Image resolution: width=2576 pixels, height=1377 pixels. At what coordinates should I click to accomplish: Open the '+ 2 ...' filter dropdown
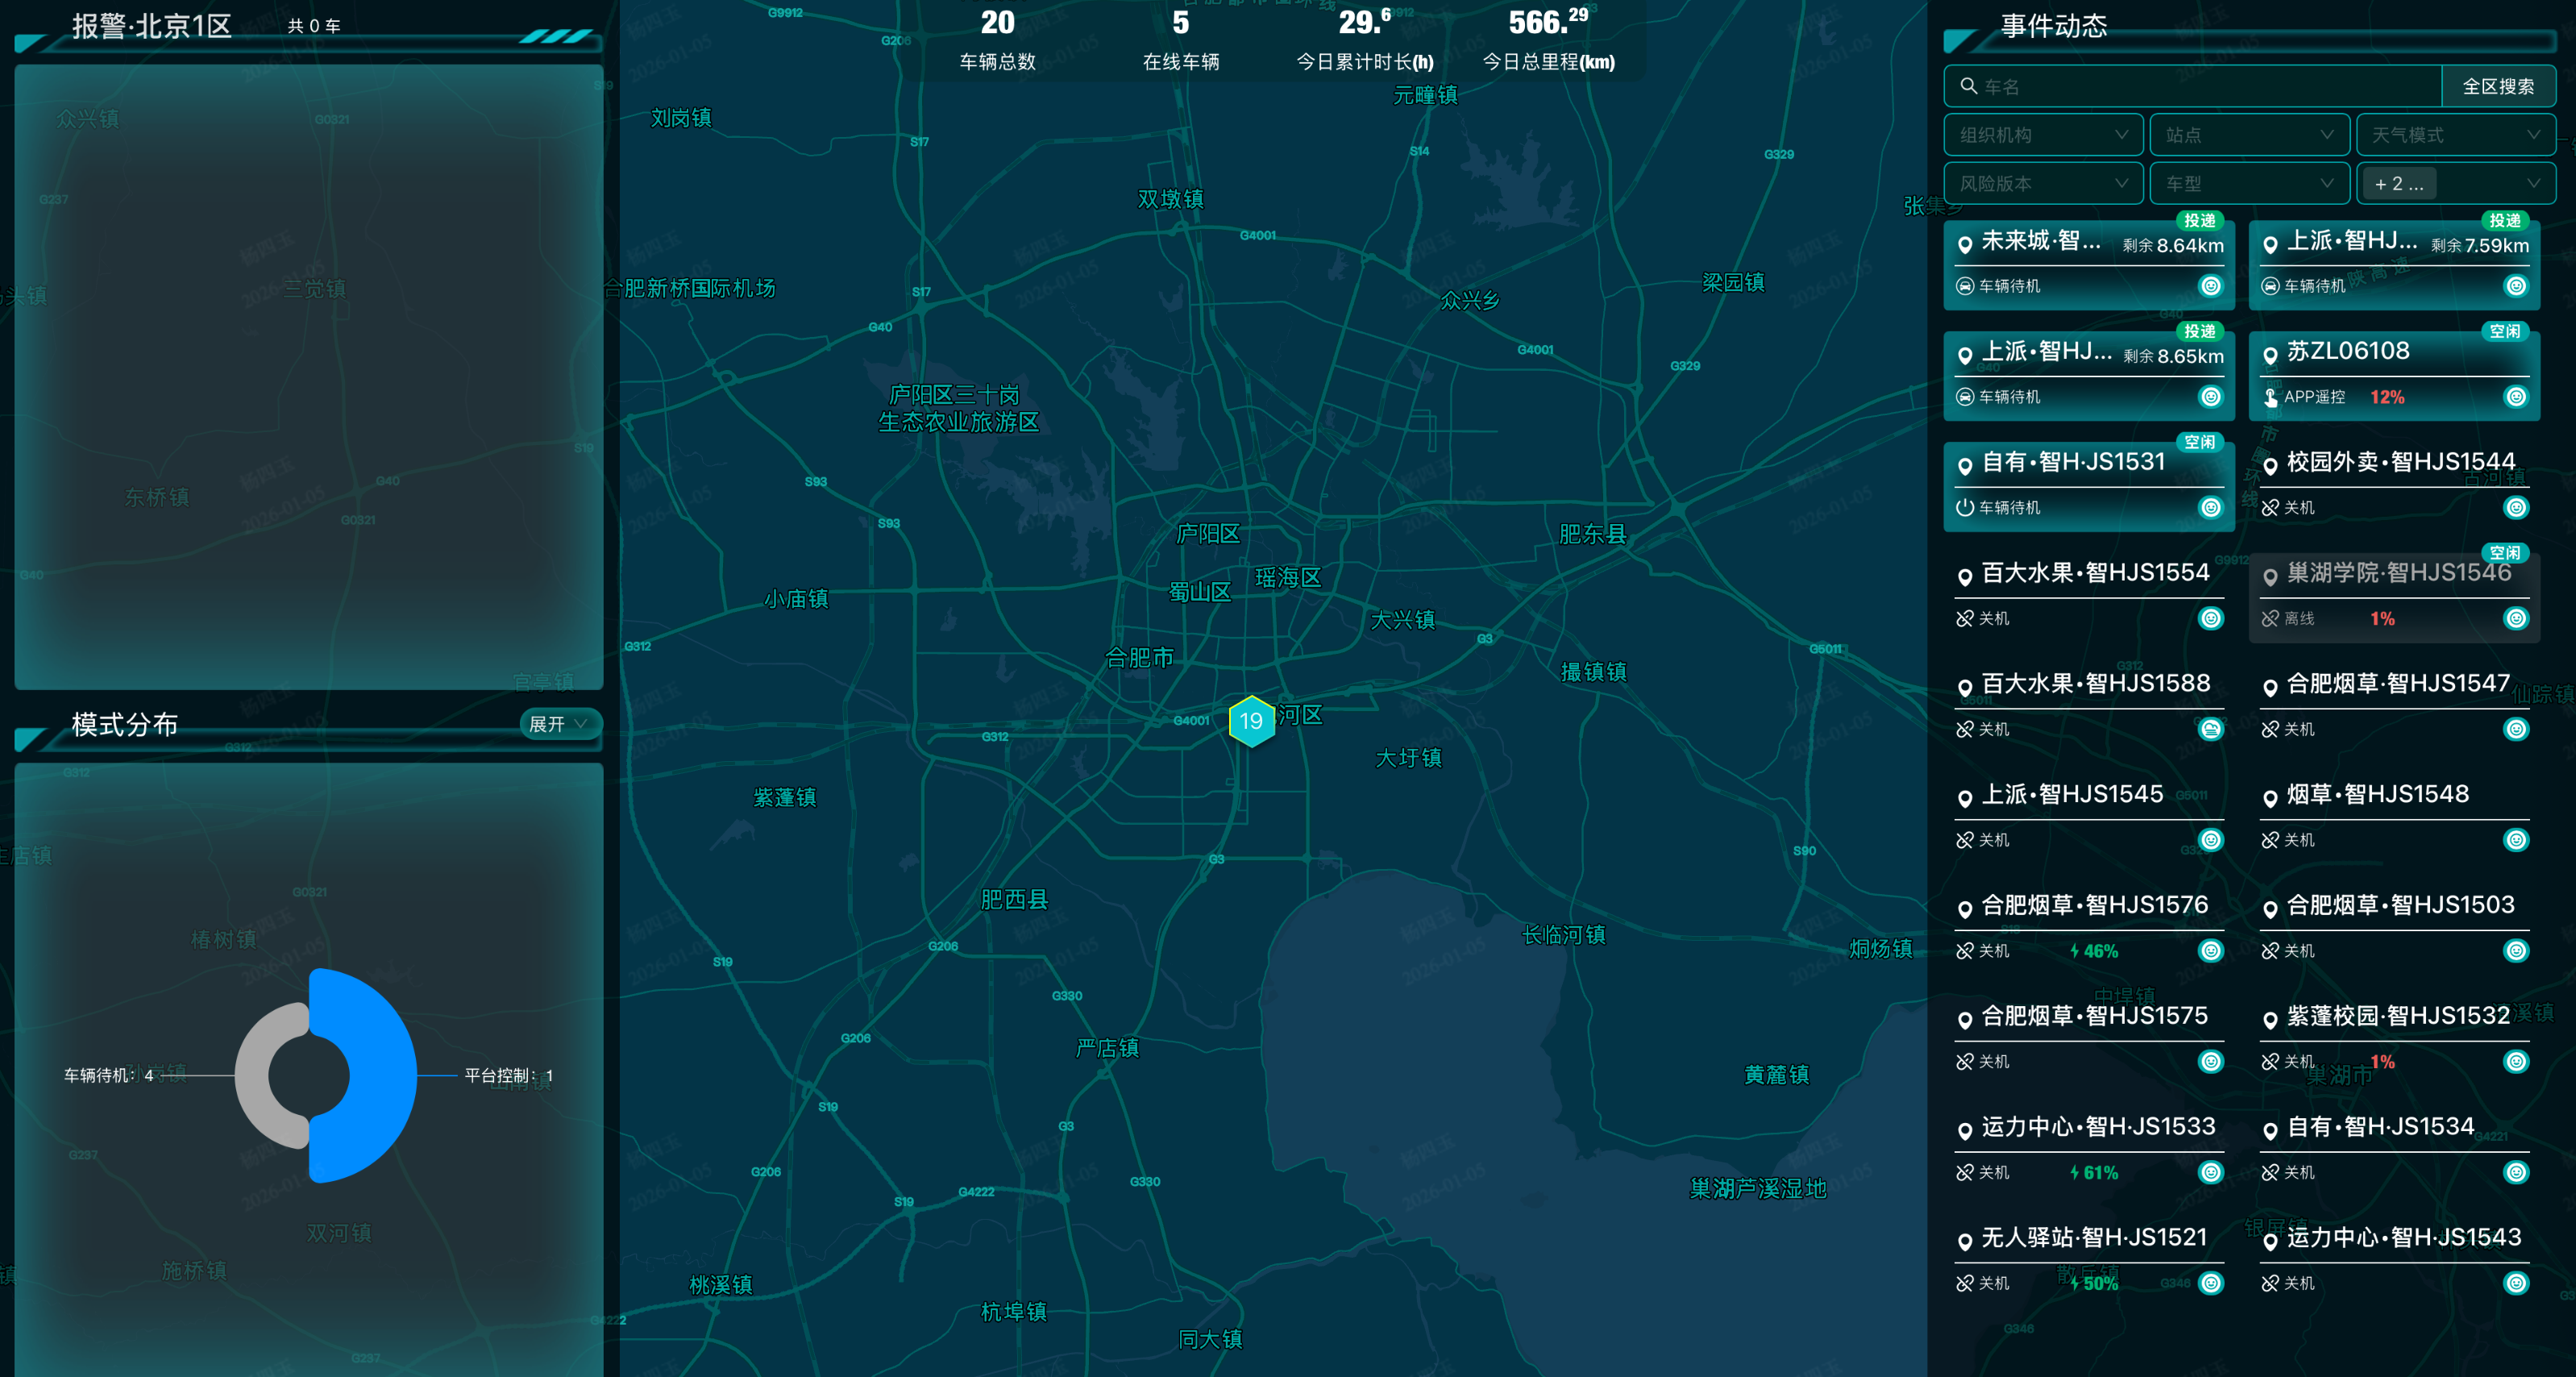coord(2454,184)
